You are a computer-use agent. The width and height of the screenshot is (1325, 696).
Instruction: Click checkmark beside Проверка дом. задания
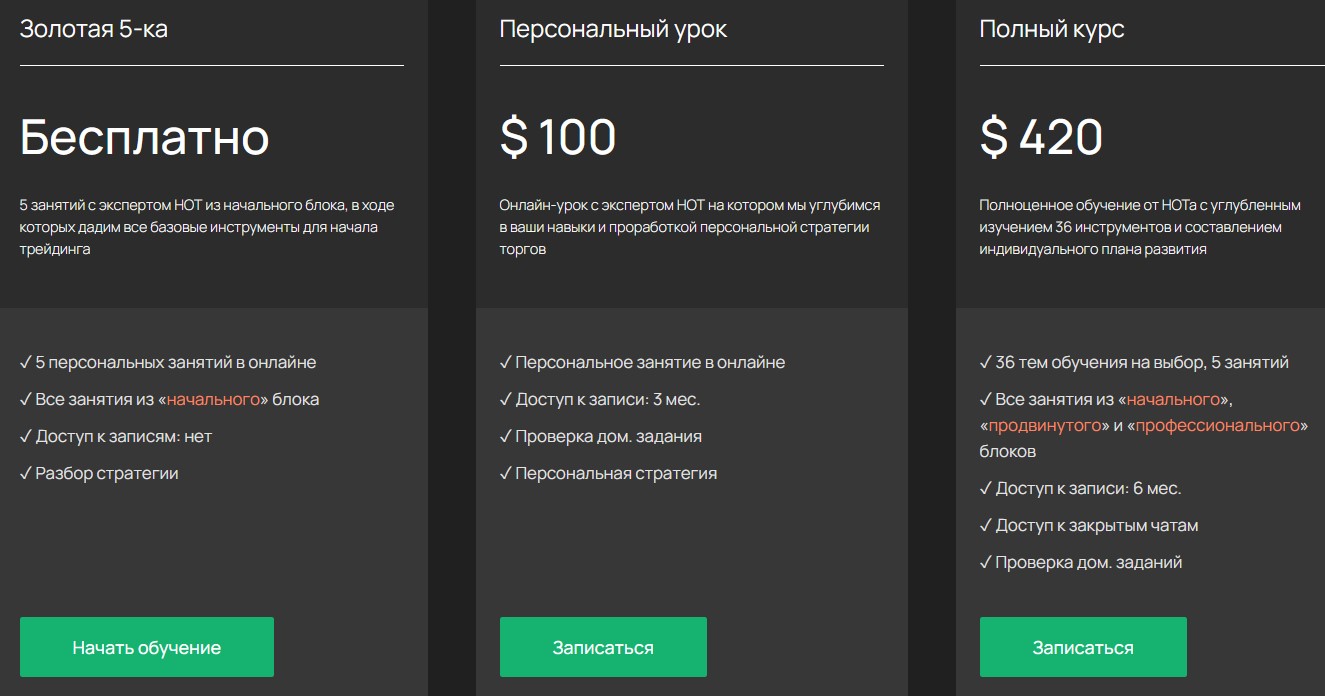[x=506, y=436]
